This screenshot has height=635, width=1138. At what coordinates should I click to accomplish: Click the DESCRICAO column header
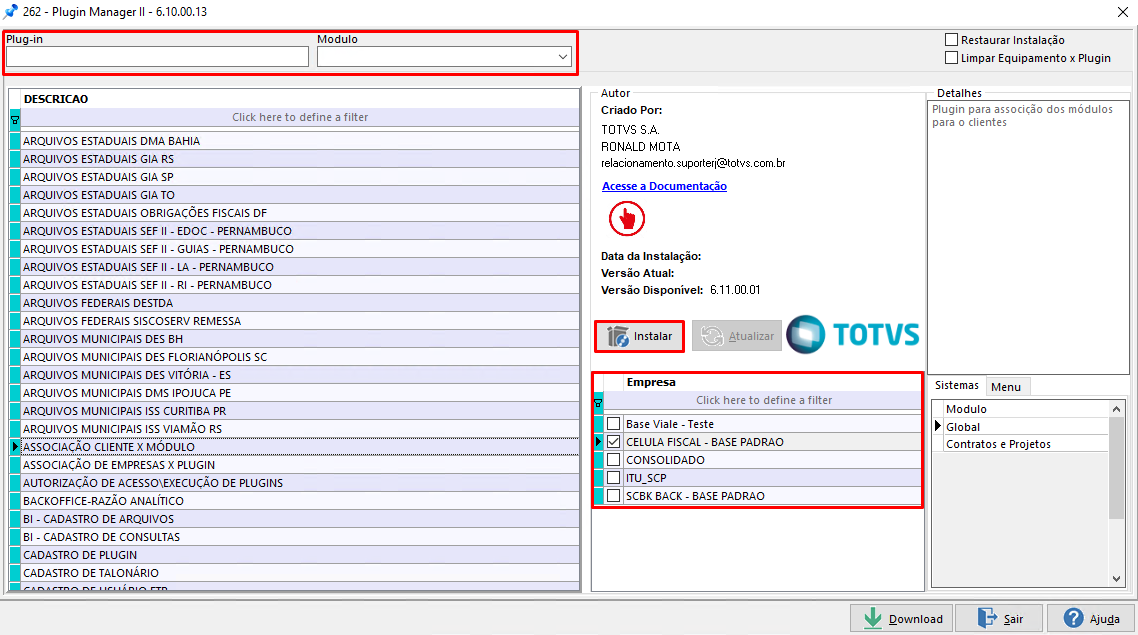click(300, 99)
